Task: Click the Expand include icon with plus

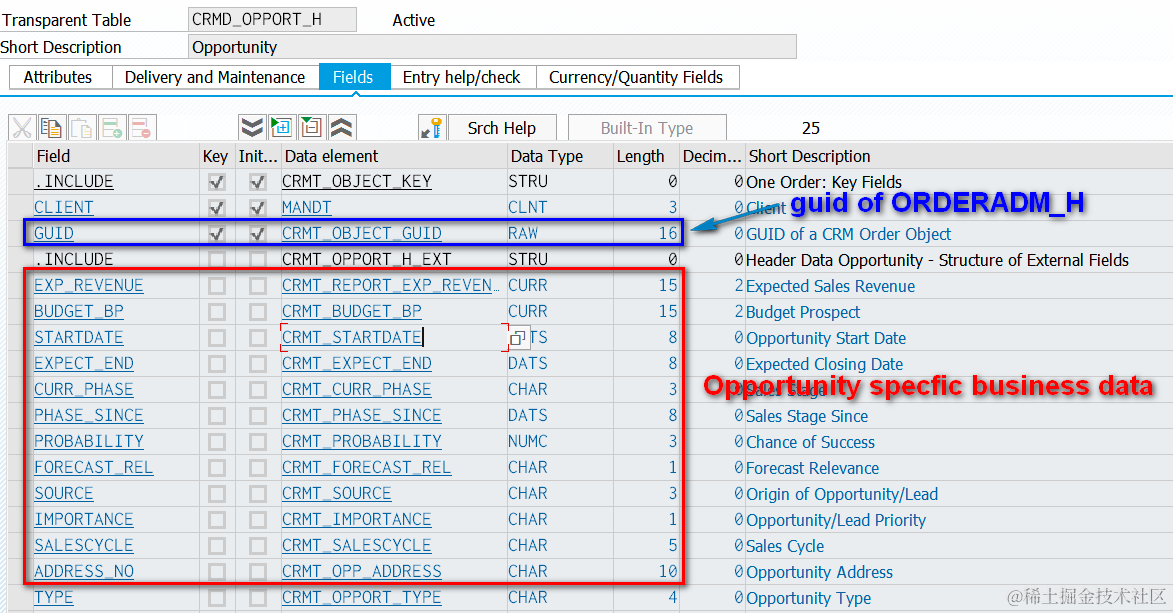Action: pos(282,128)
